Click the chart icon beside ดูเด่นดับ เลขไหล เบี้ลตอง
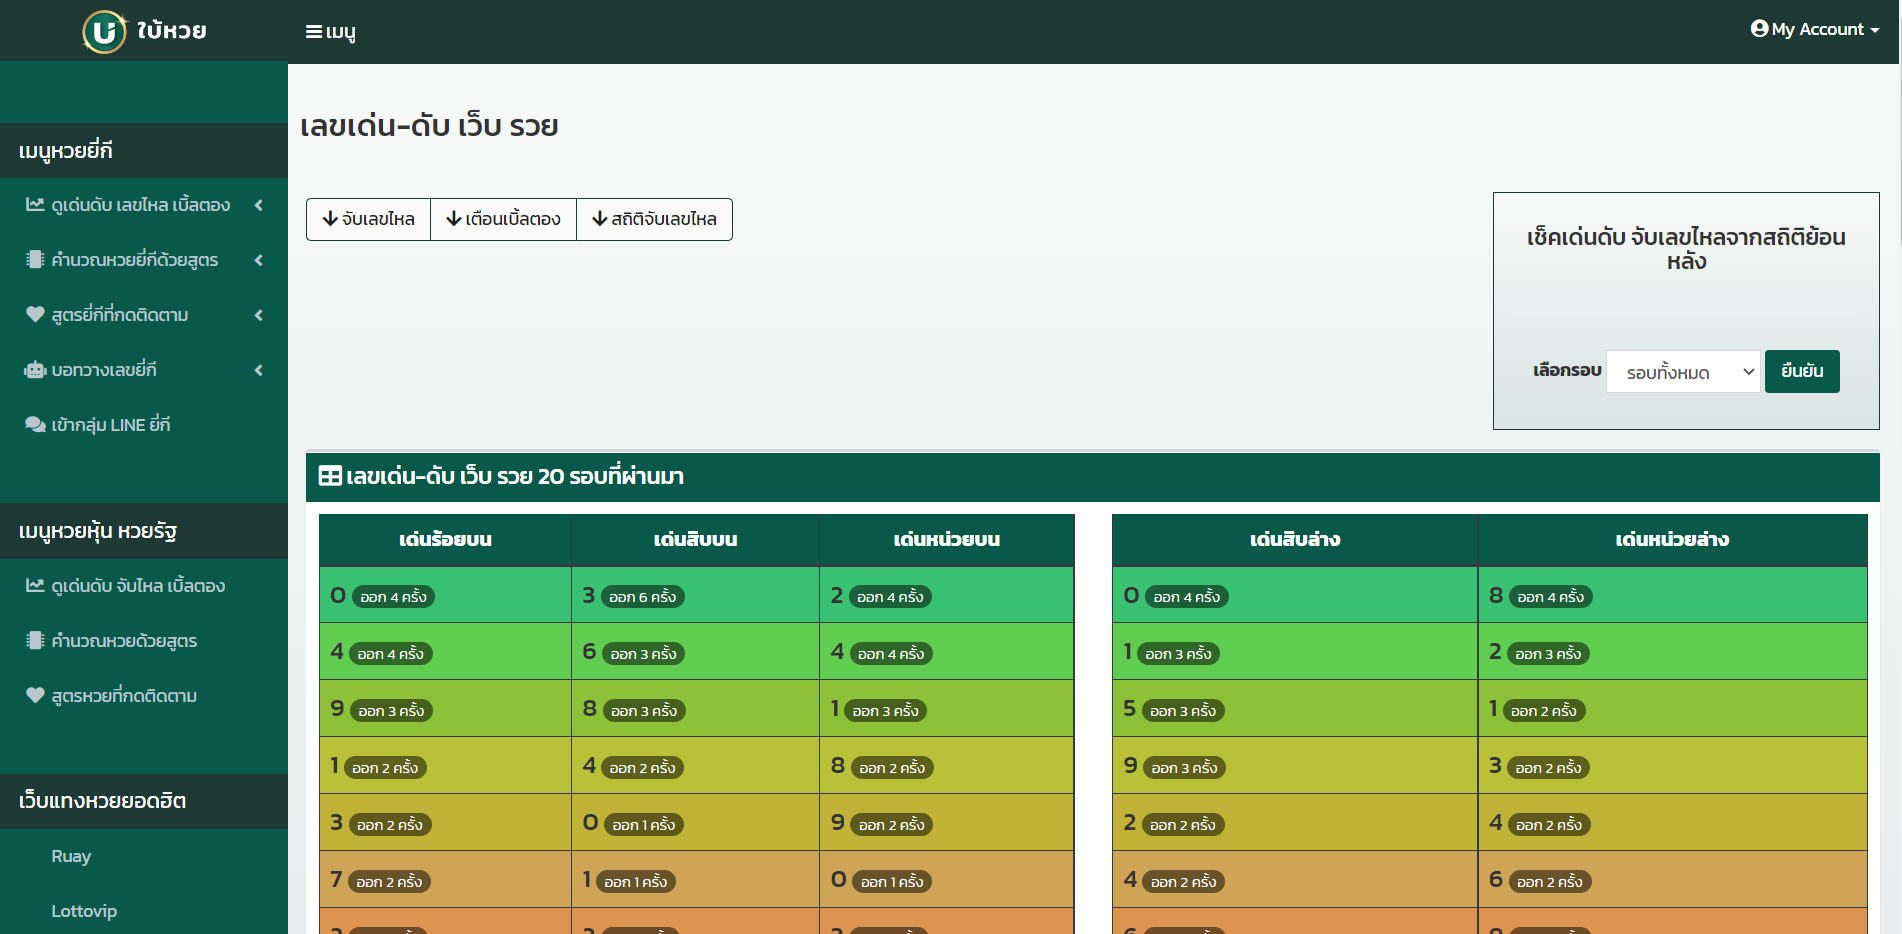 (35, 205)
